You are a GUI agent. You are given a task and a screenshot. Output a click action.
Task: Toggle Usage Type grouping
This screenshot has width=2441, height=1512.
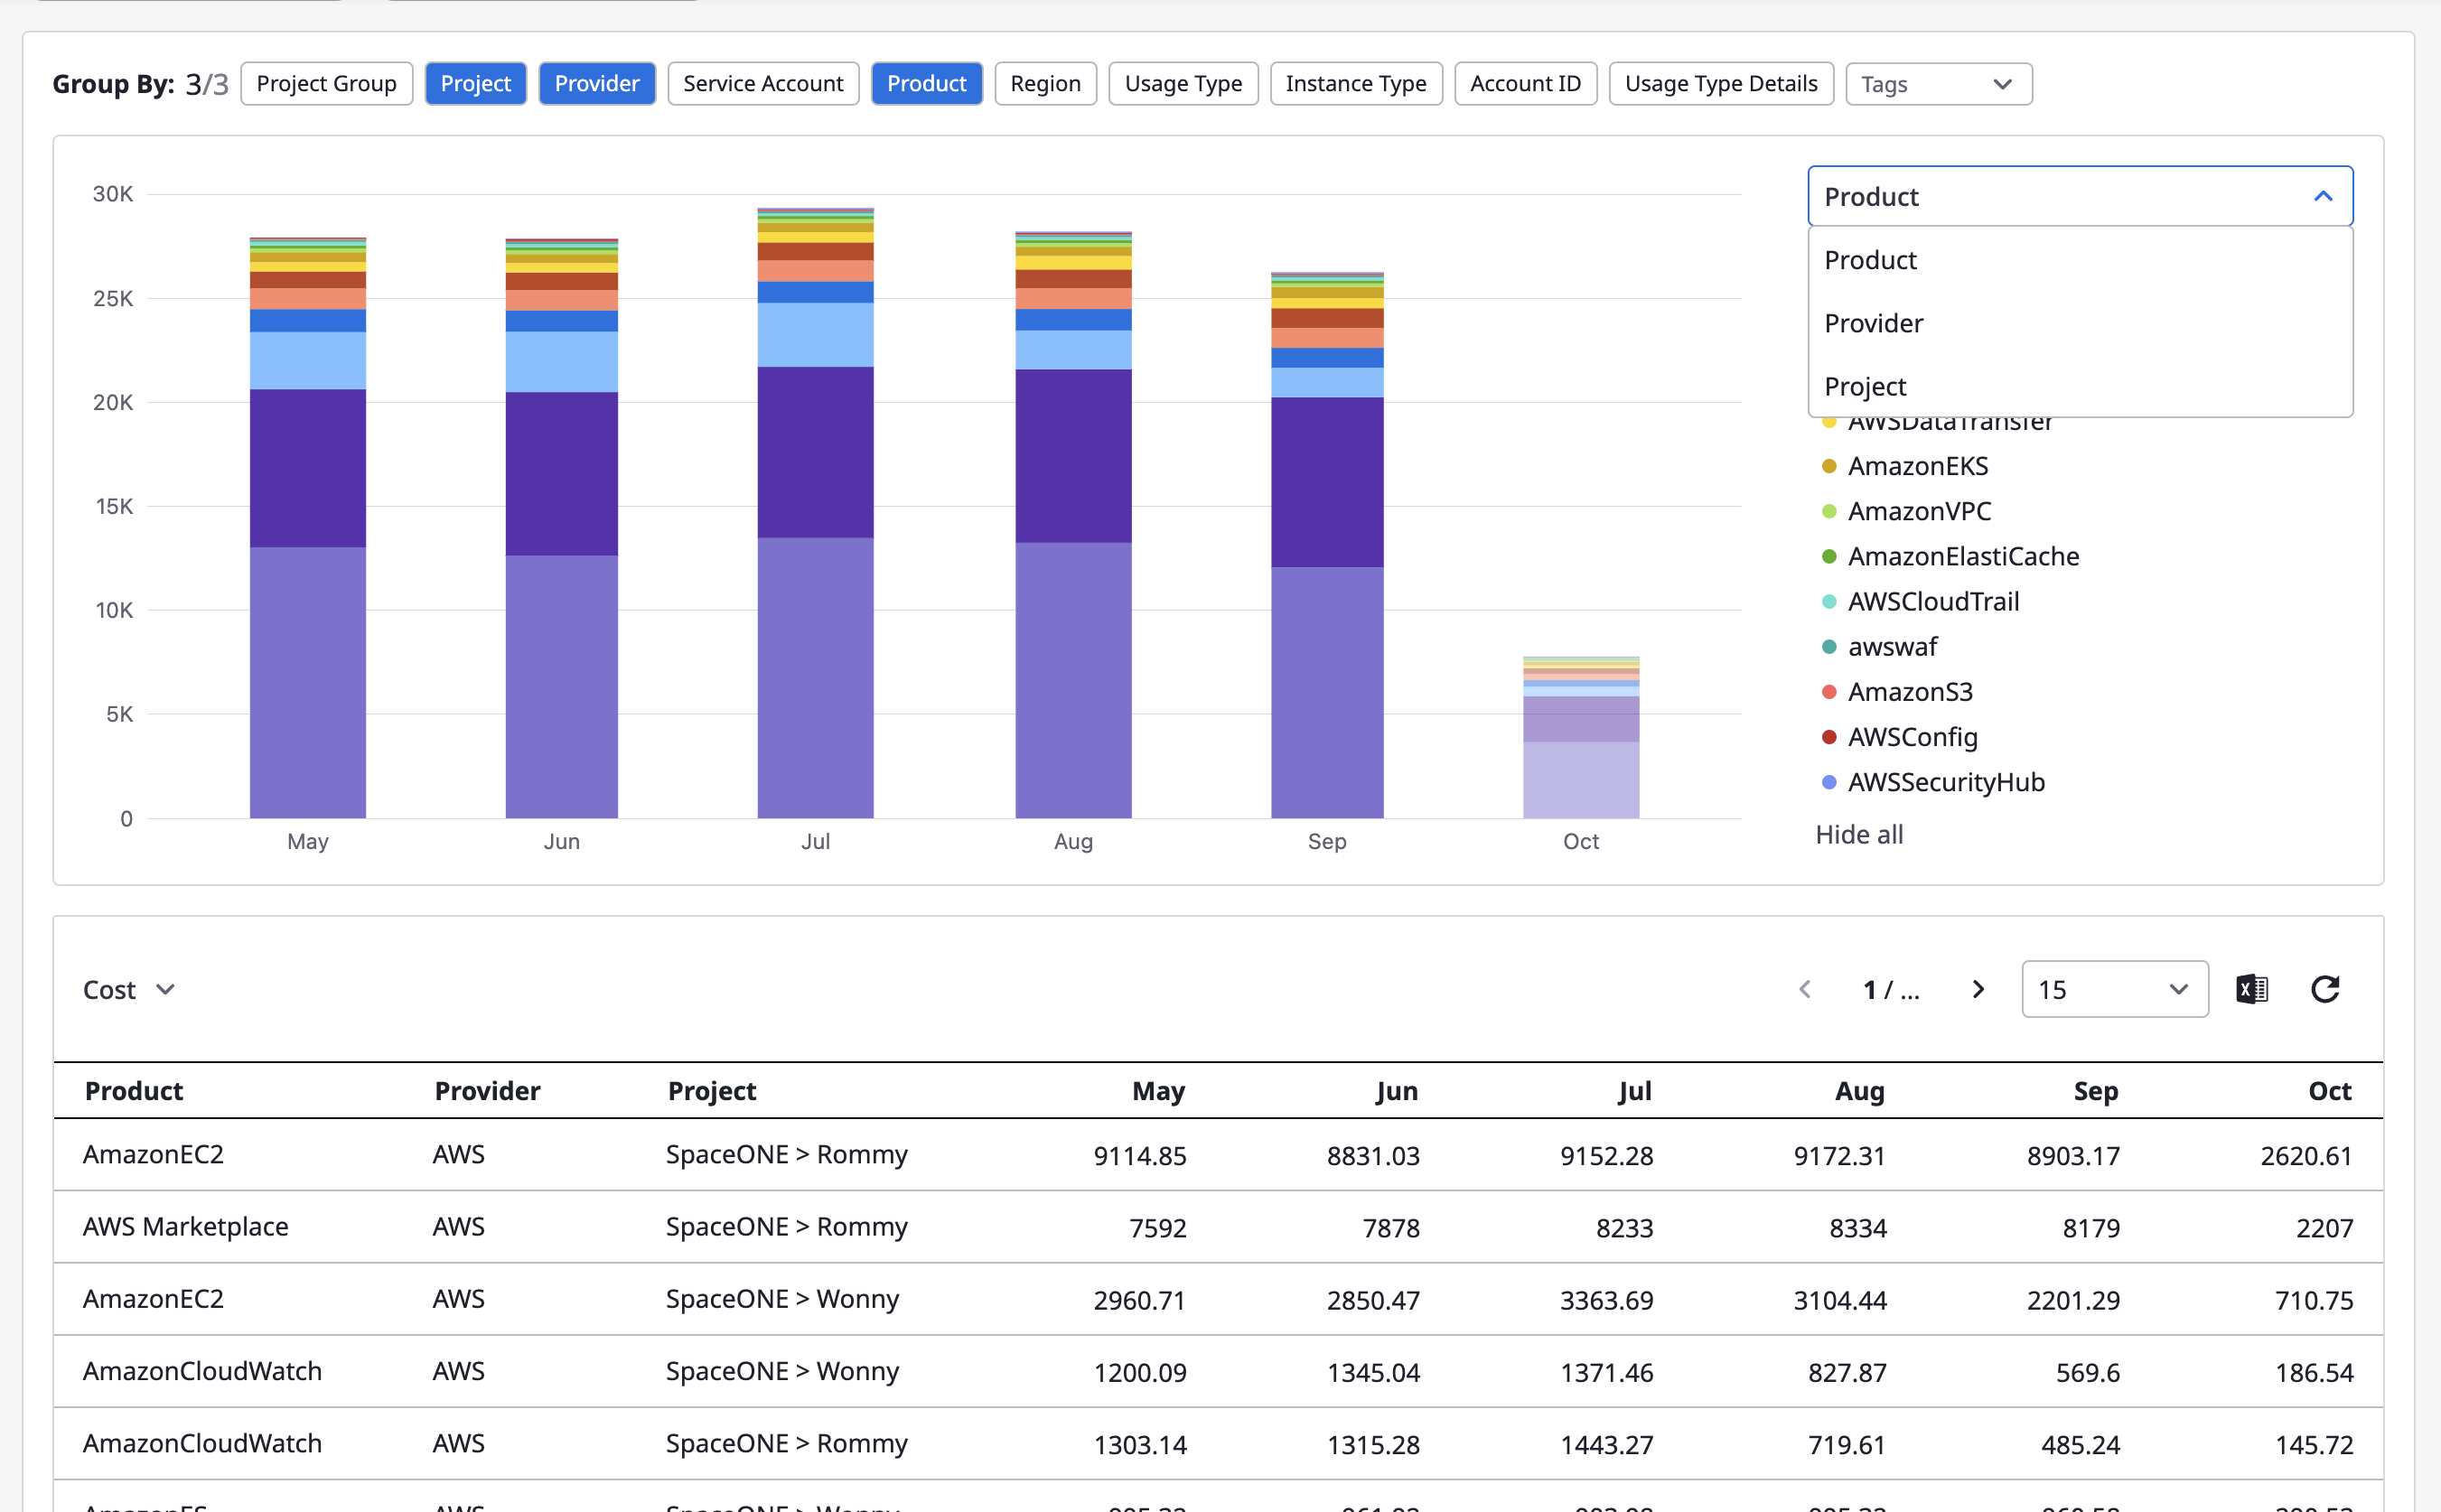1183,83
